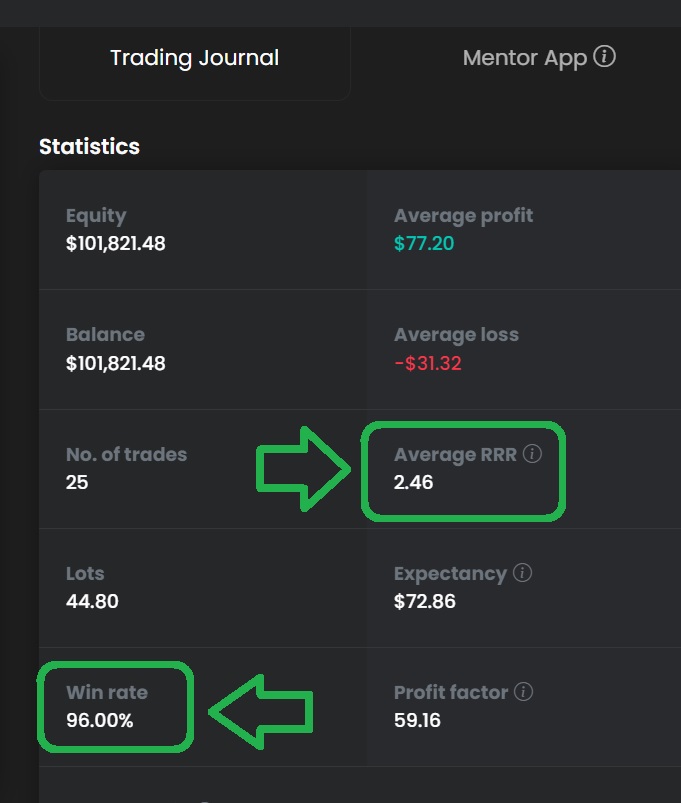The height and width of the screenshot is (803, 681).
Task: Click the Average profit label text
Action: tap(463, 215)
